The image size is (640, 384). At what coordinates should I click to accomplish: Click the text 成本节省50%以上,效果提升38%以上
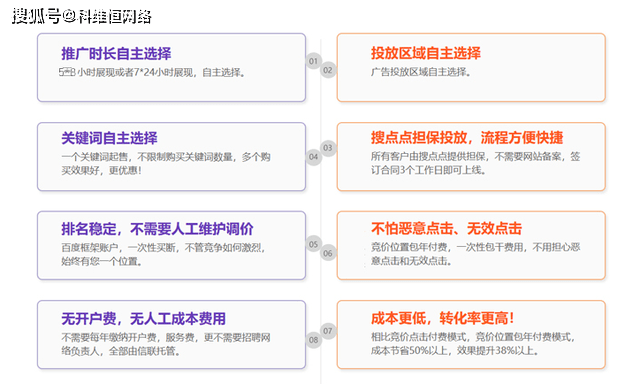[455, 351]
